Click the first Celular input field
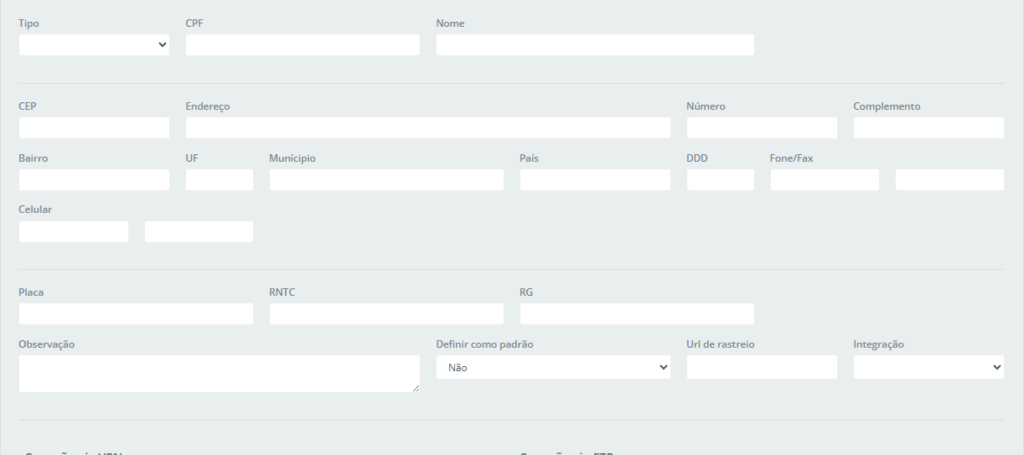Viewport: 1024px width, 455px height. [73, 232]
